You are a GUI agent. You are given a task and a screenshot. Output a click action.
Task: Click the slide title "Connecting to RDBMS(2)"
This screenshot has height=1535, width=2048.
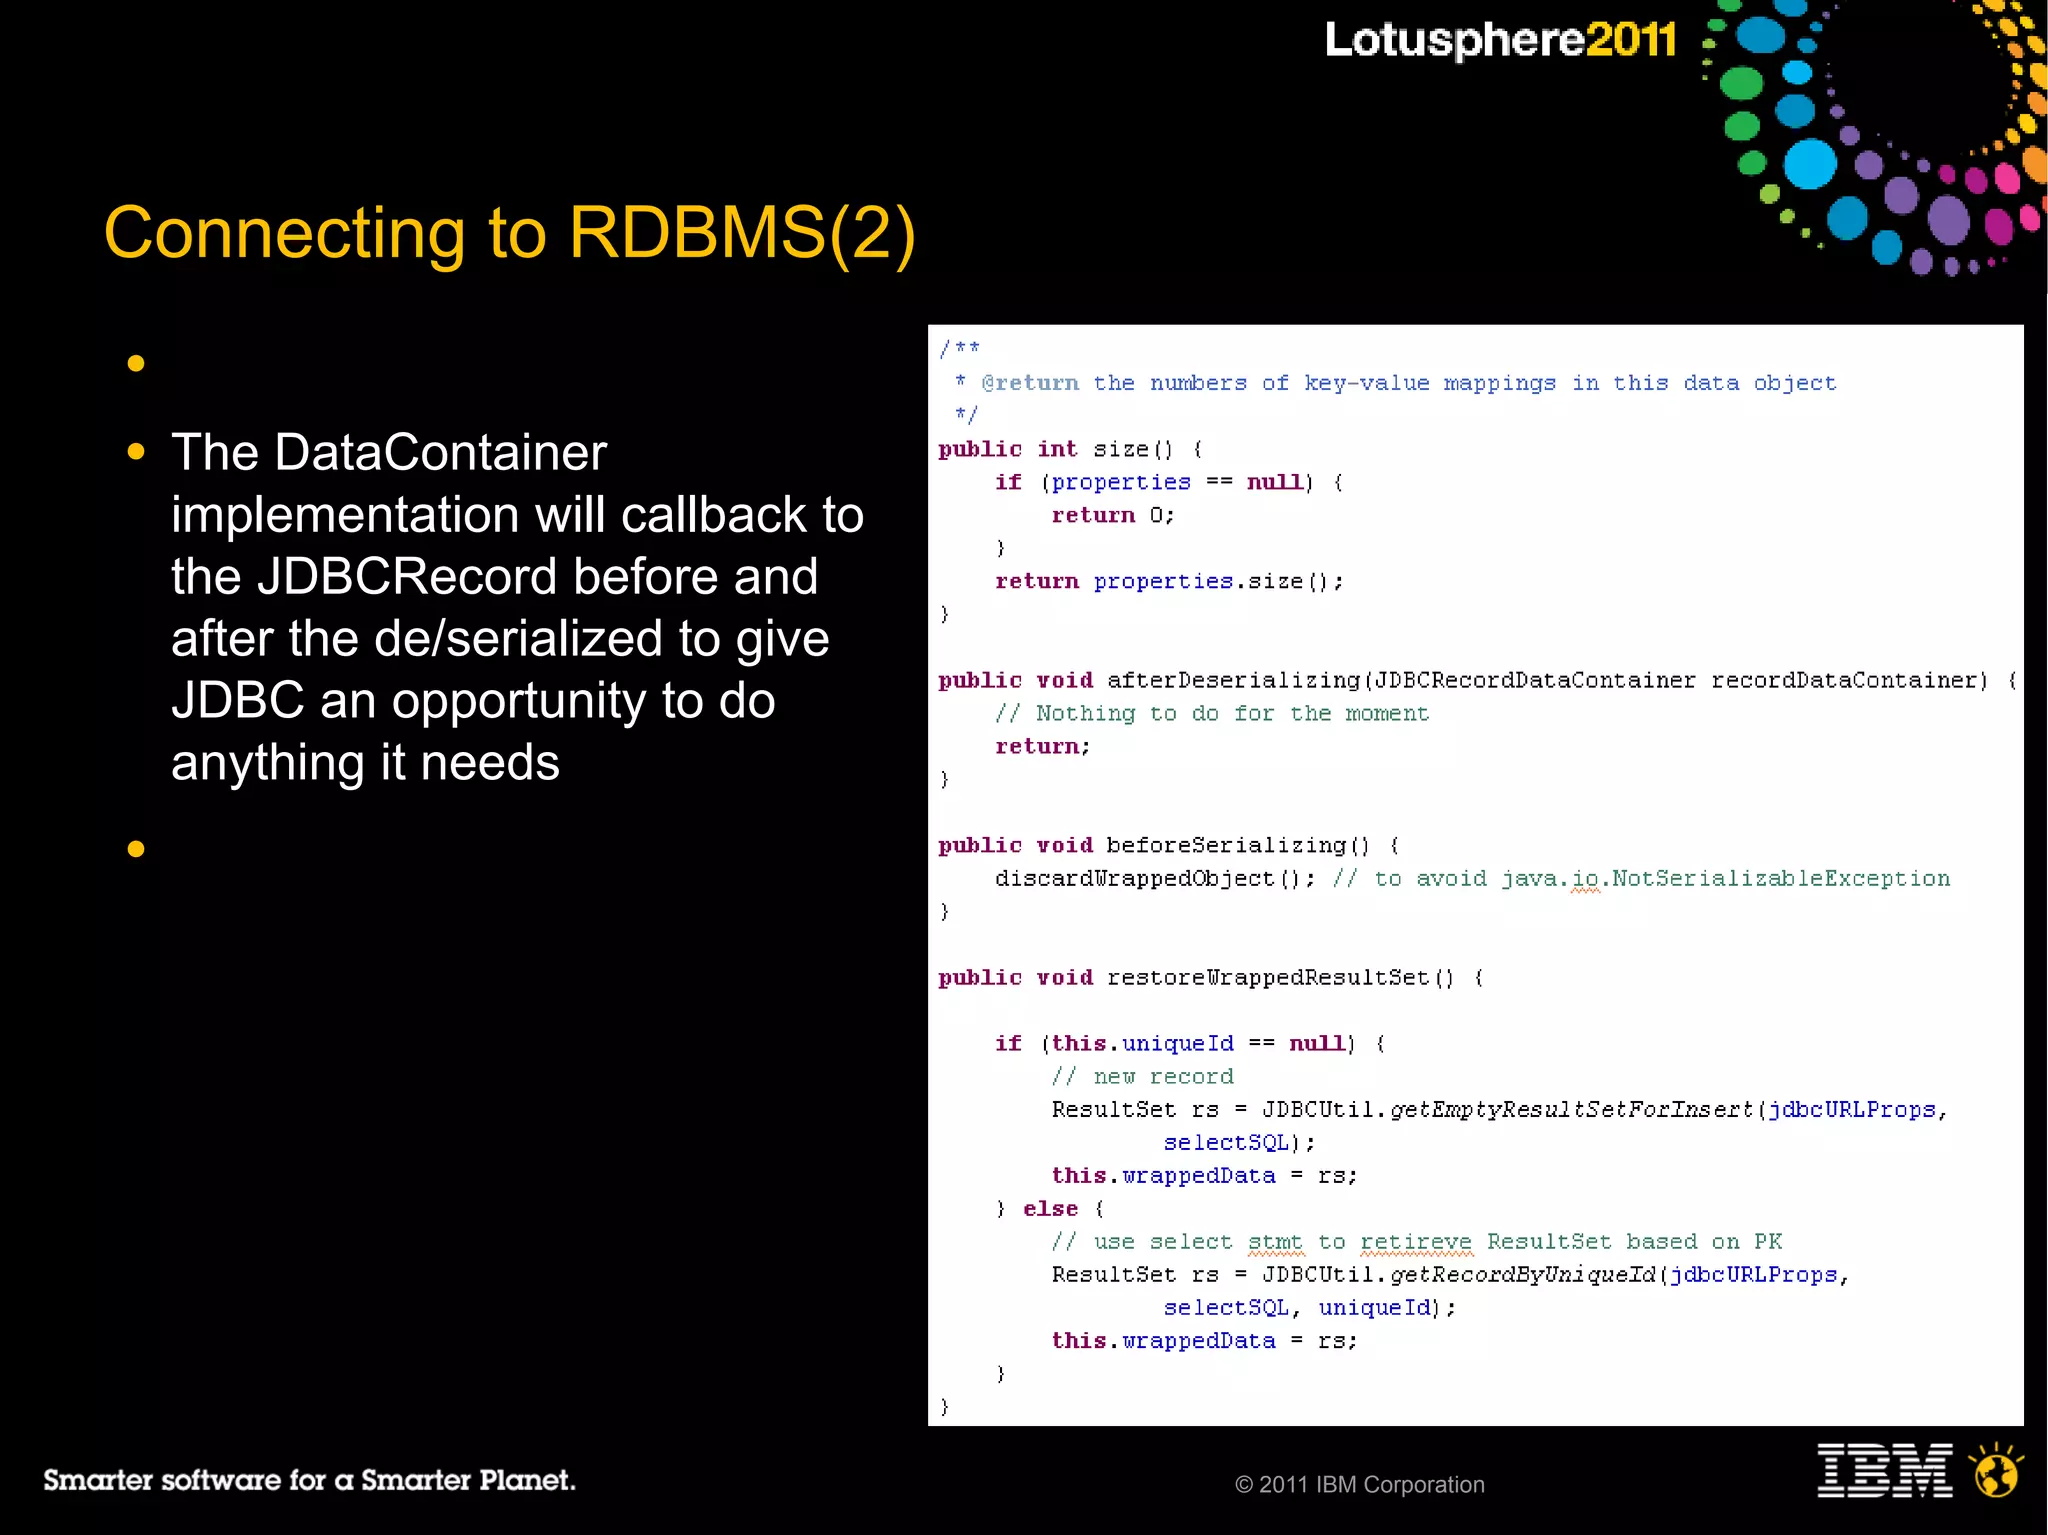point(510,234)
